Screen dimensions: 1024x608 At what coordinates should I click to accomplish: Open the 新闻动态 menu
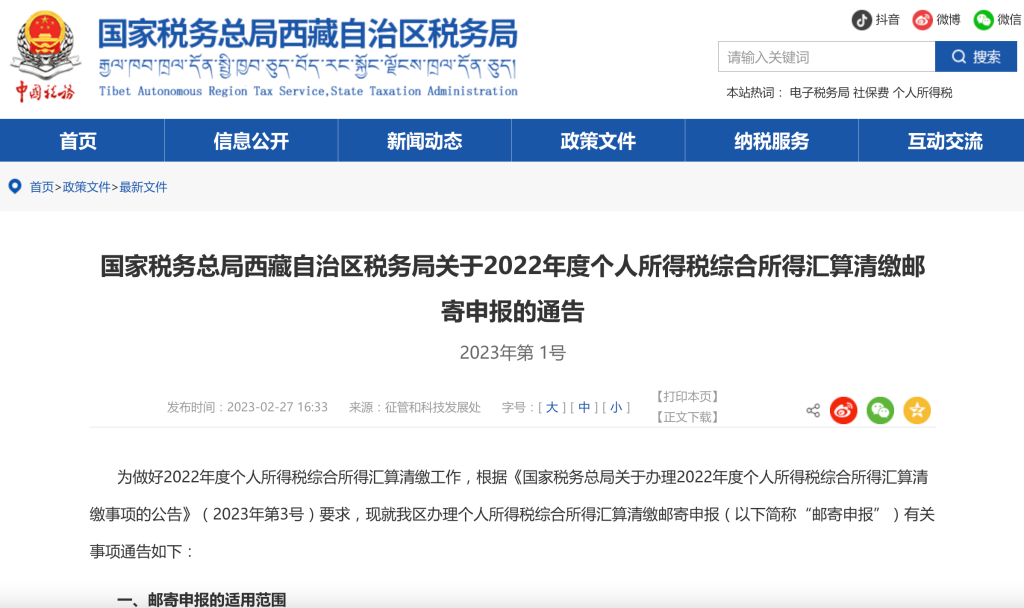(x=424, y=141)
